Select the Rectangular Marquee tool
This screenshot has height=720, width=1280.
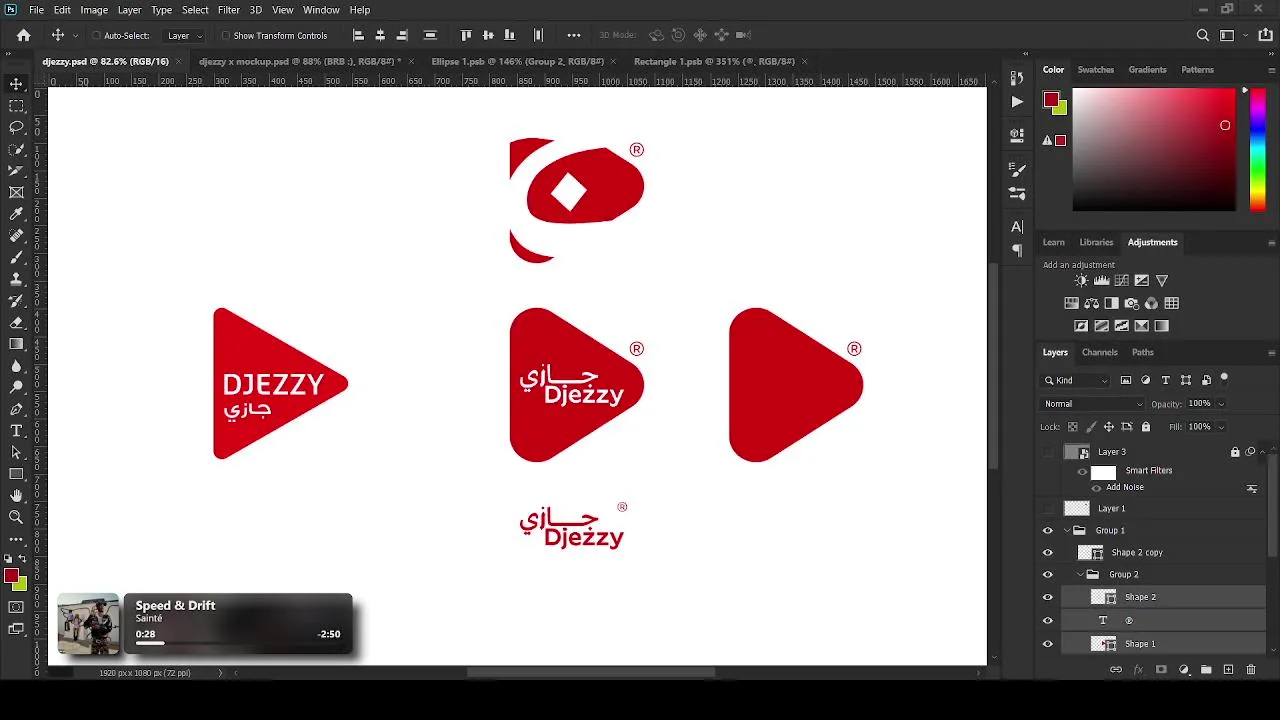coord(16,106)
